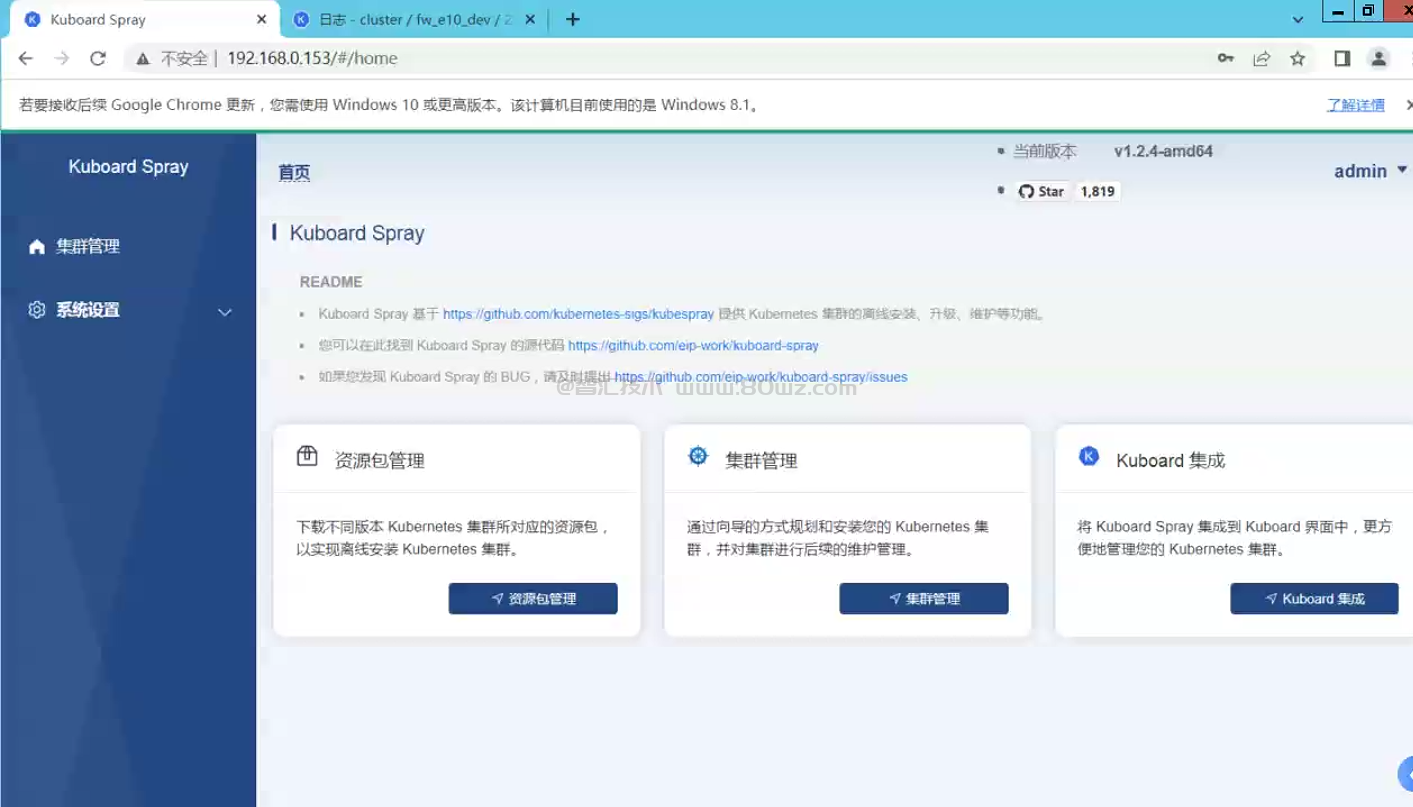The width and height of the screenshot is (1413, 807).
Task: Reload the current page
Action: coord(98,58)
